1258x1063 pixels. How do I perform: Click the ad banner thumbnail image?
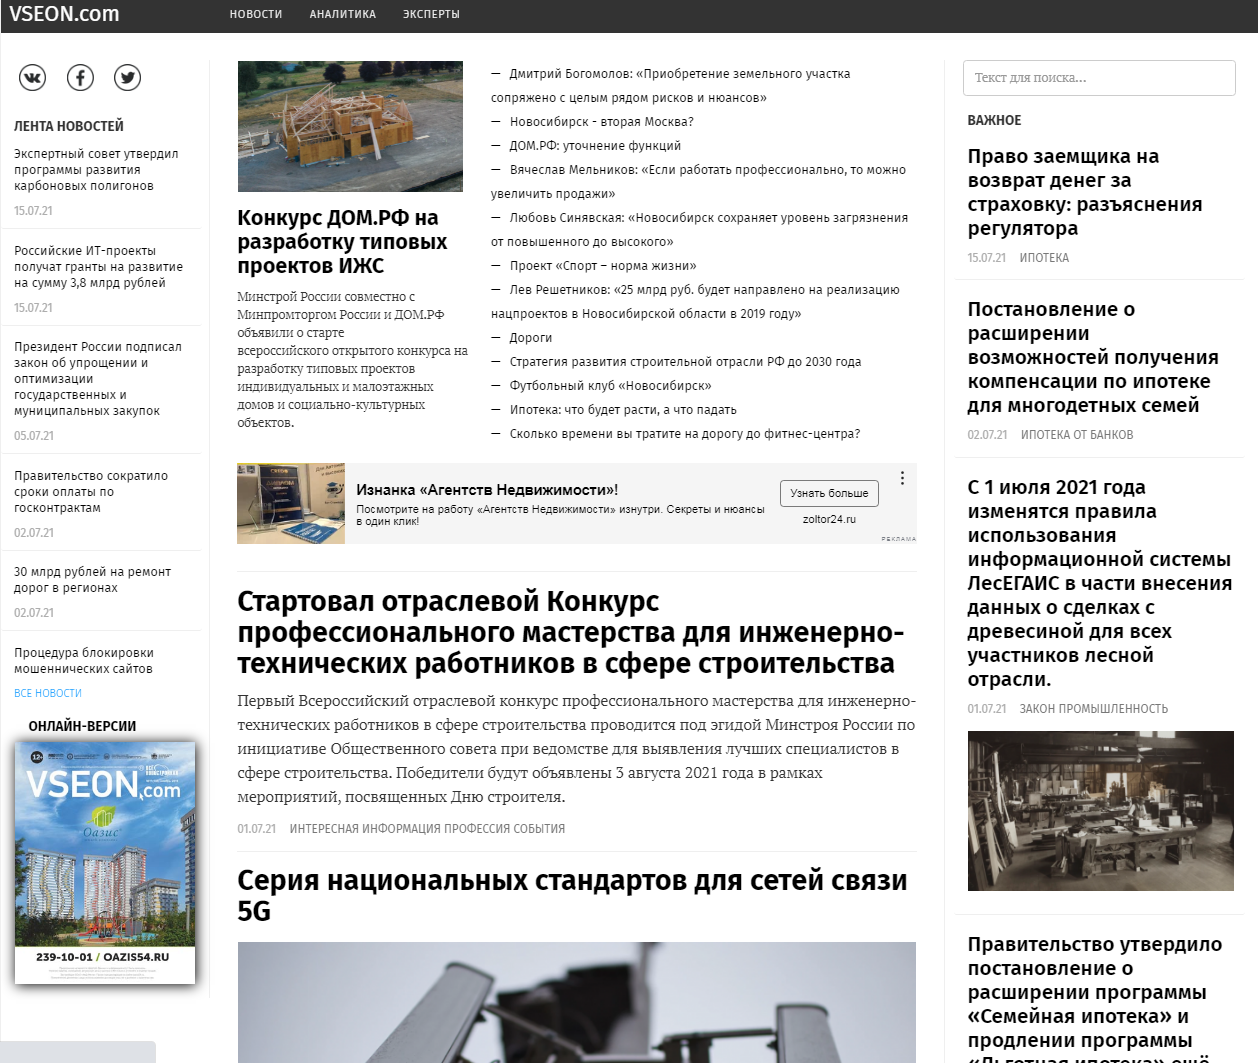point(291,504)
